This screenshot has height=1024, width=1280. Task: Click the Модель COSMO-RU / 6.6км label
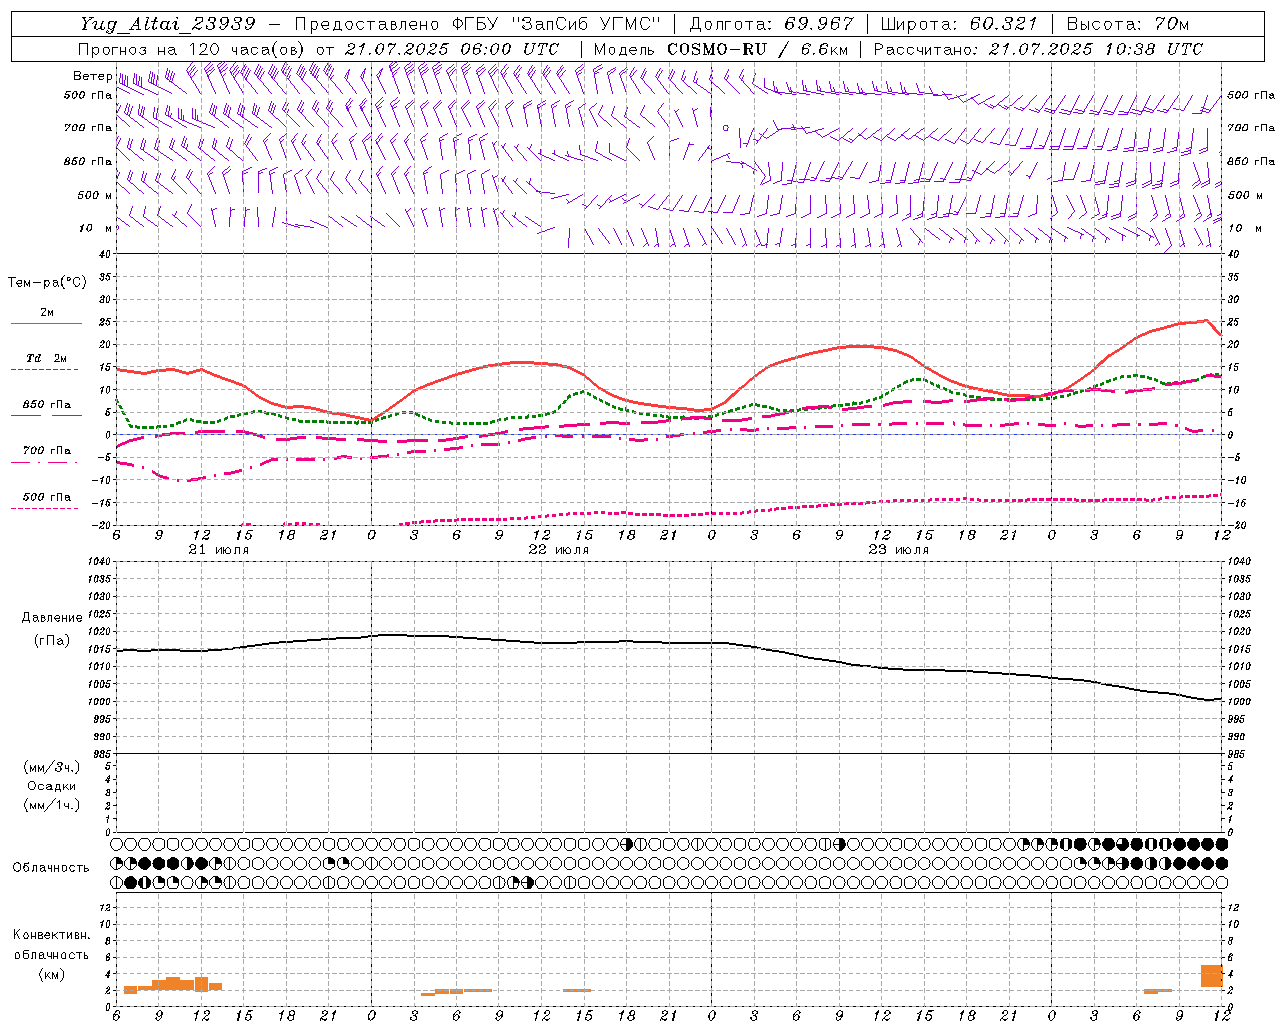pos(721,49)
